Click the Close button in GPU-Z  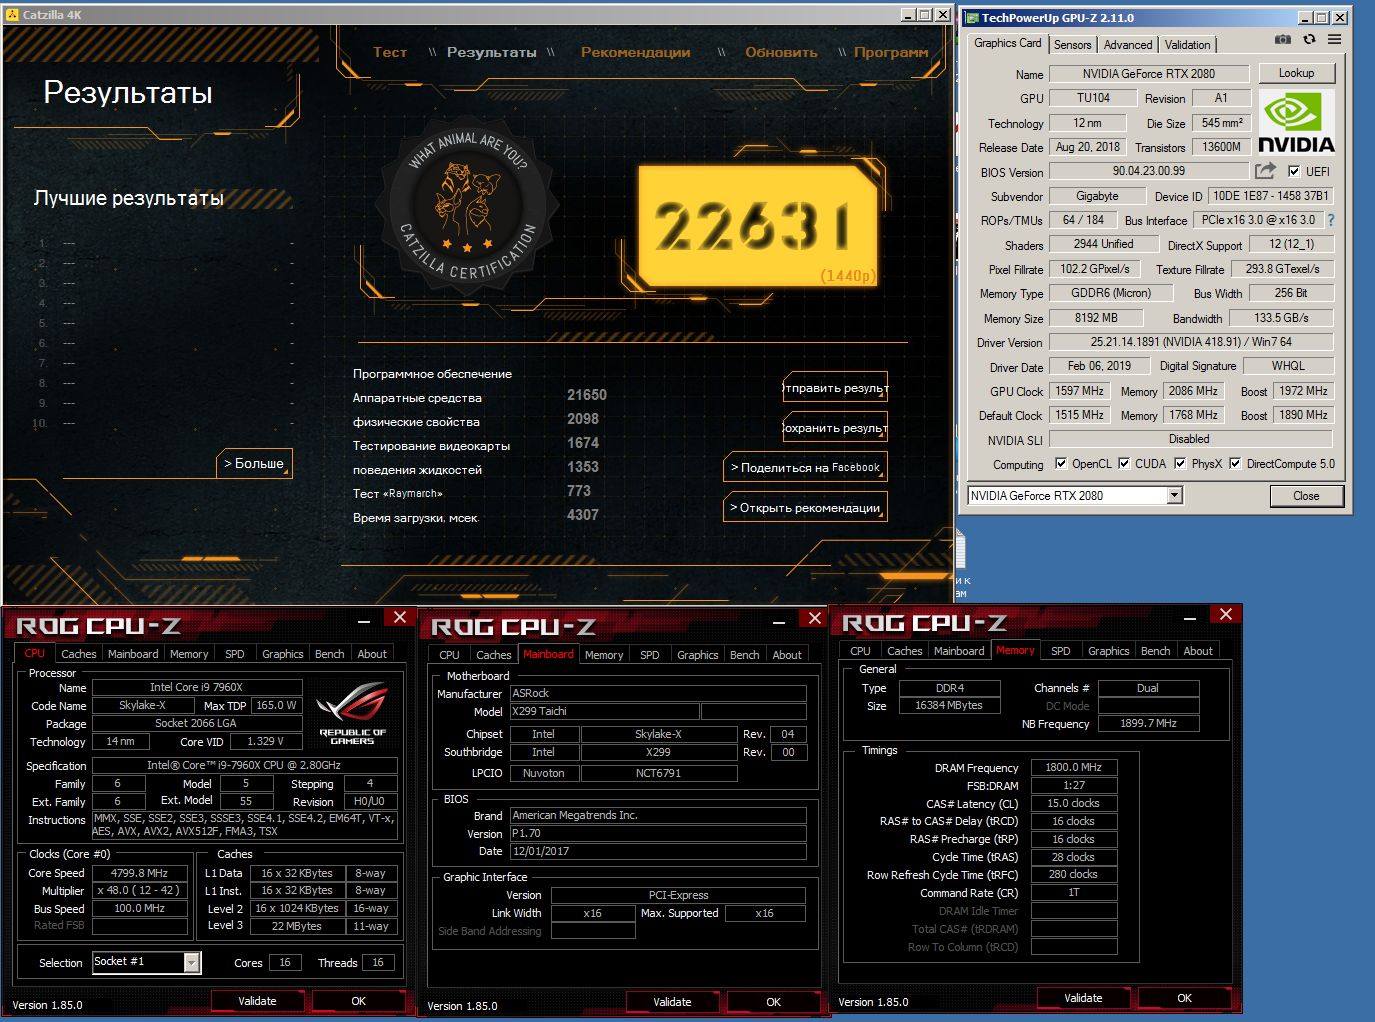tap(1306, 496)
